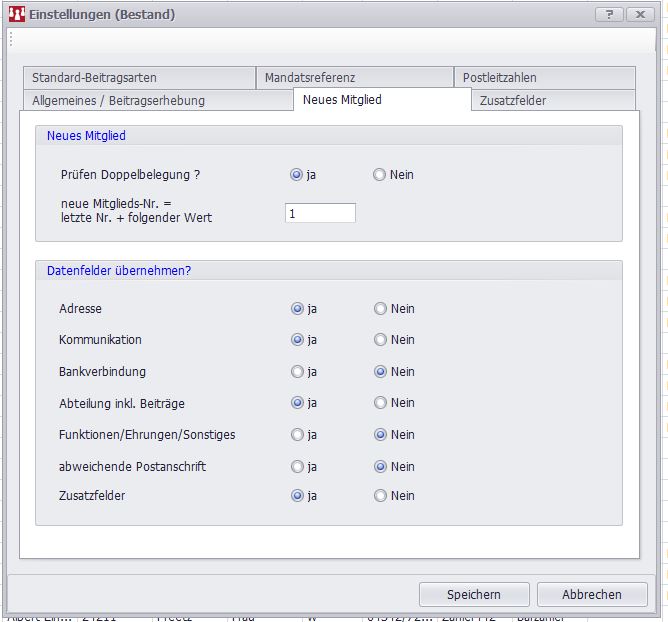Switch to Allgemeines / Beitragserhebung tab
The width and height of the screenshot is (668, 622).
[118, 100]
